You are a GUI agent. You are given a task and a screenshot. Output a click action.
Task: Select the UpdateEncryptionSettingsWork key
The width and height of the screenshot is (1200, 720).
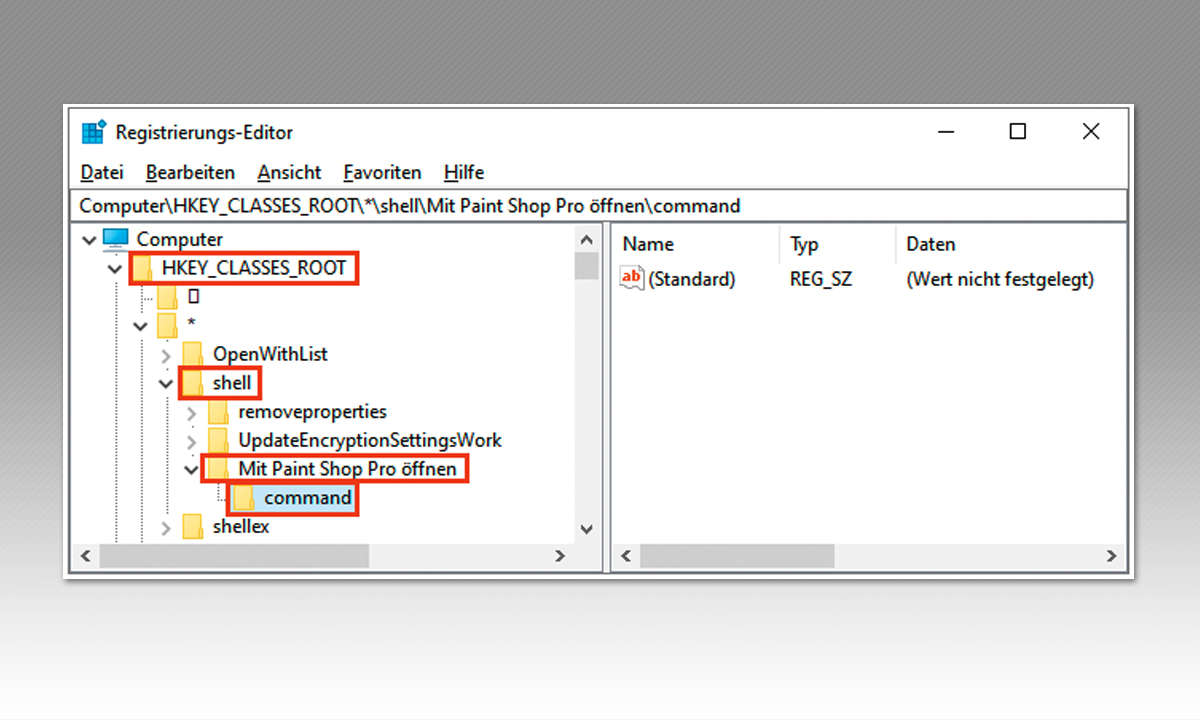pyautogui.click(x=370, y=440)
